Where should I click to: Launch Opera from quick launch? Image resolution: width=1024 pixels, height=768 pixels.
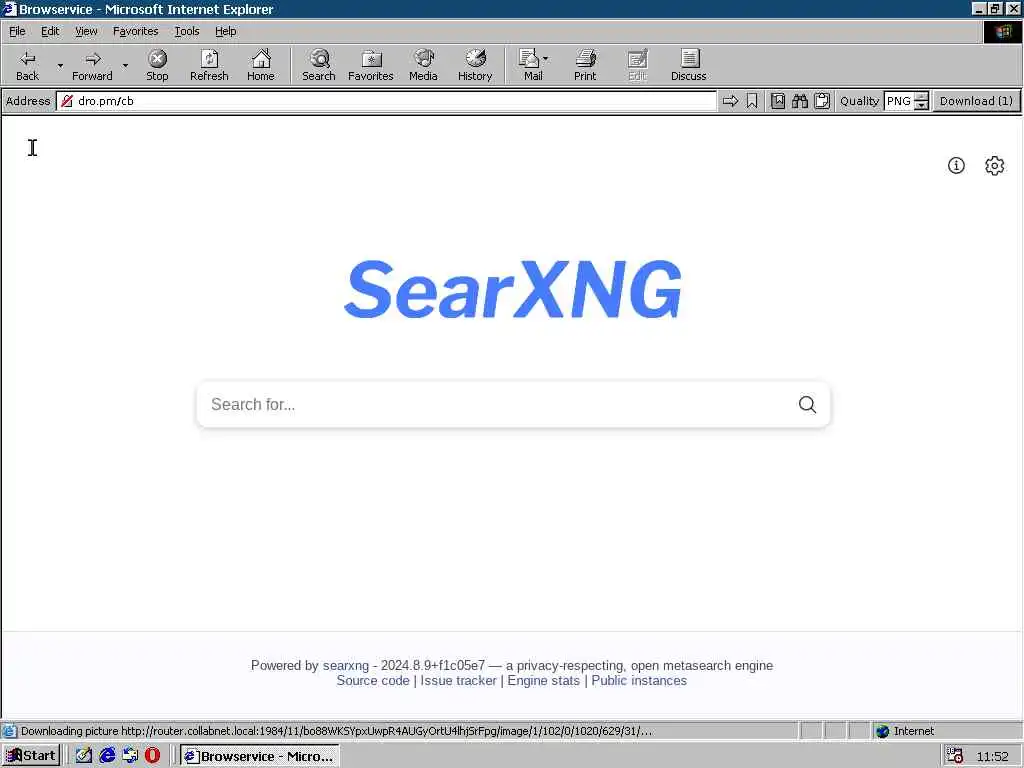[152, 756]
